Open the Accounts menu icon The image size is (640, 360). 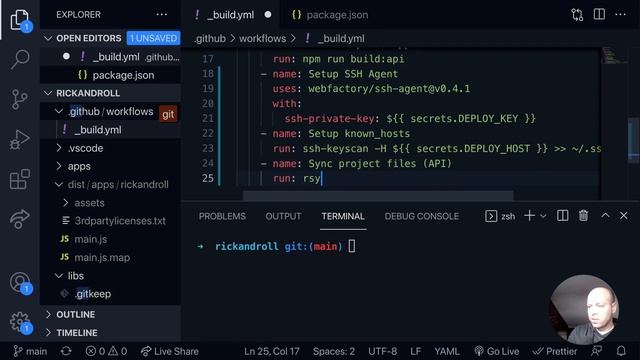pos(20,282)
